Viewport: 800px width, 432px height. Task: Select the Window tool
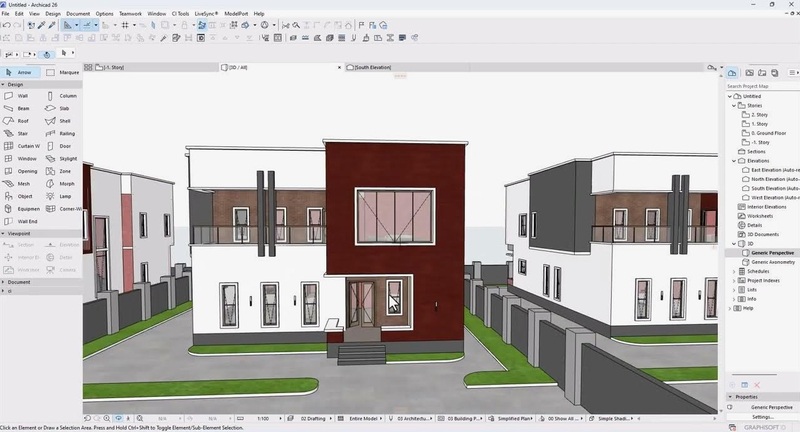pos(22,158)
